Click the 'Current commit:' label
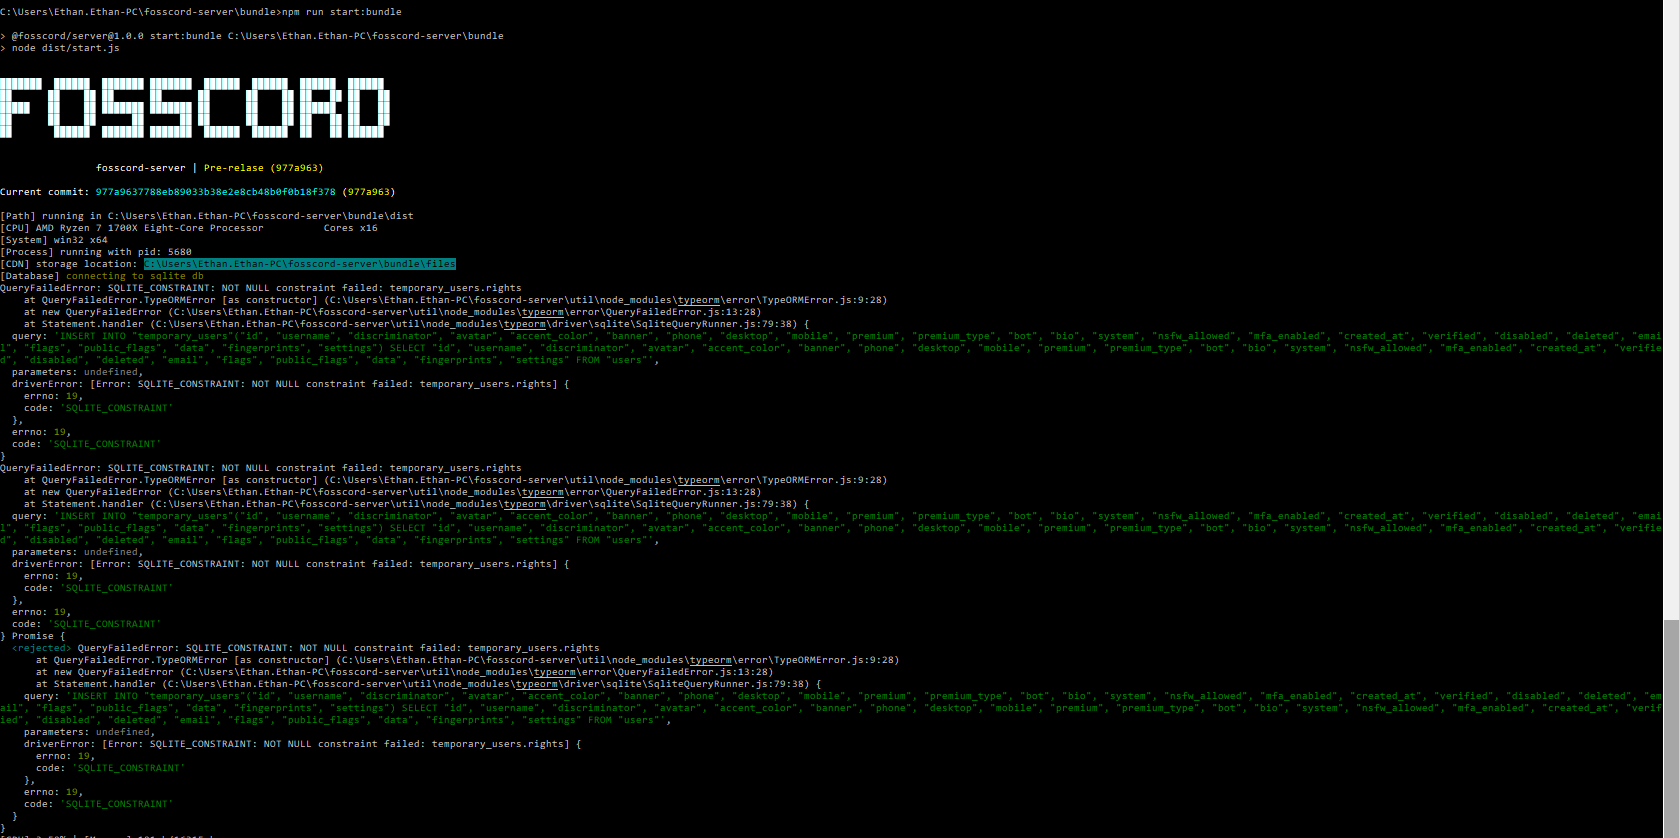 (45, 192)
